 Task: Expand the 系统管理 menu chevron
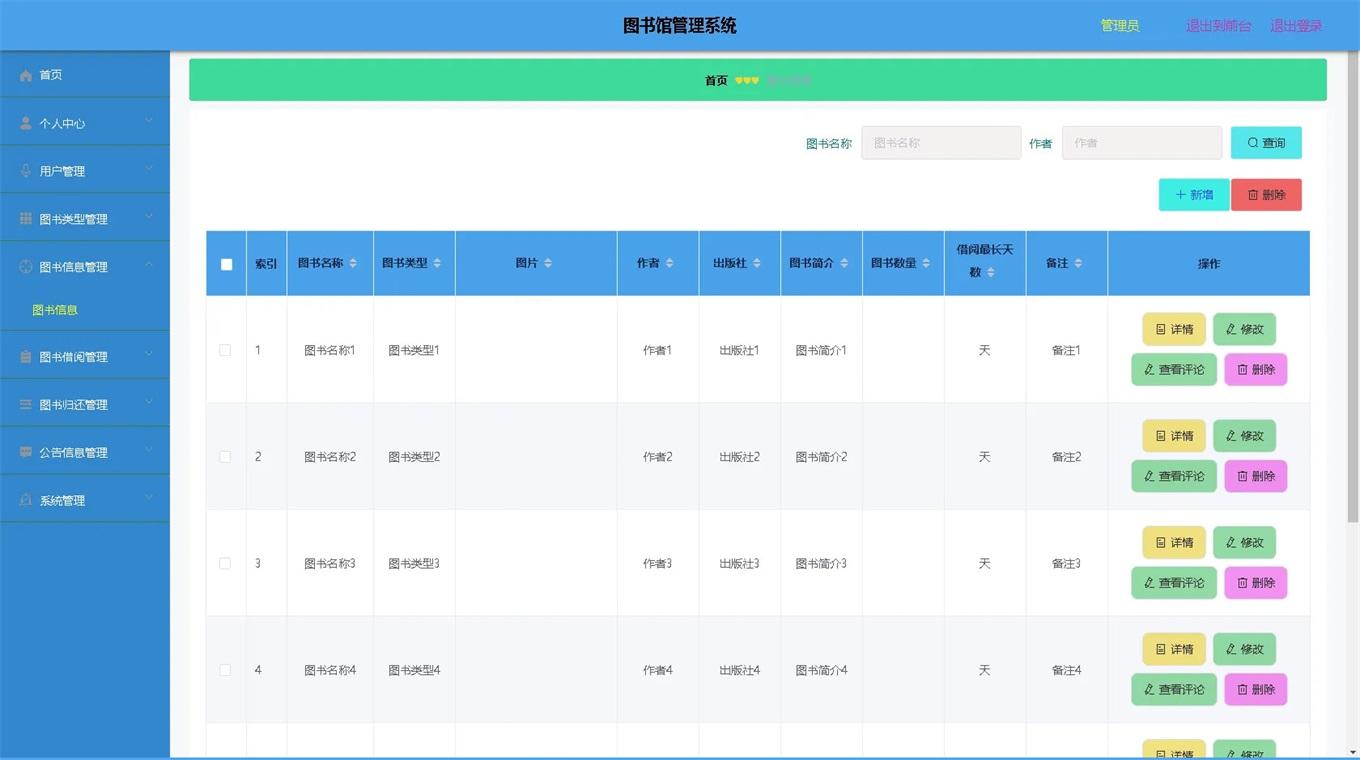[149, 499]
